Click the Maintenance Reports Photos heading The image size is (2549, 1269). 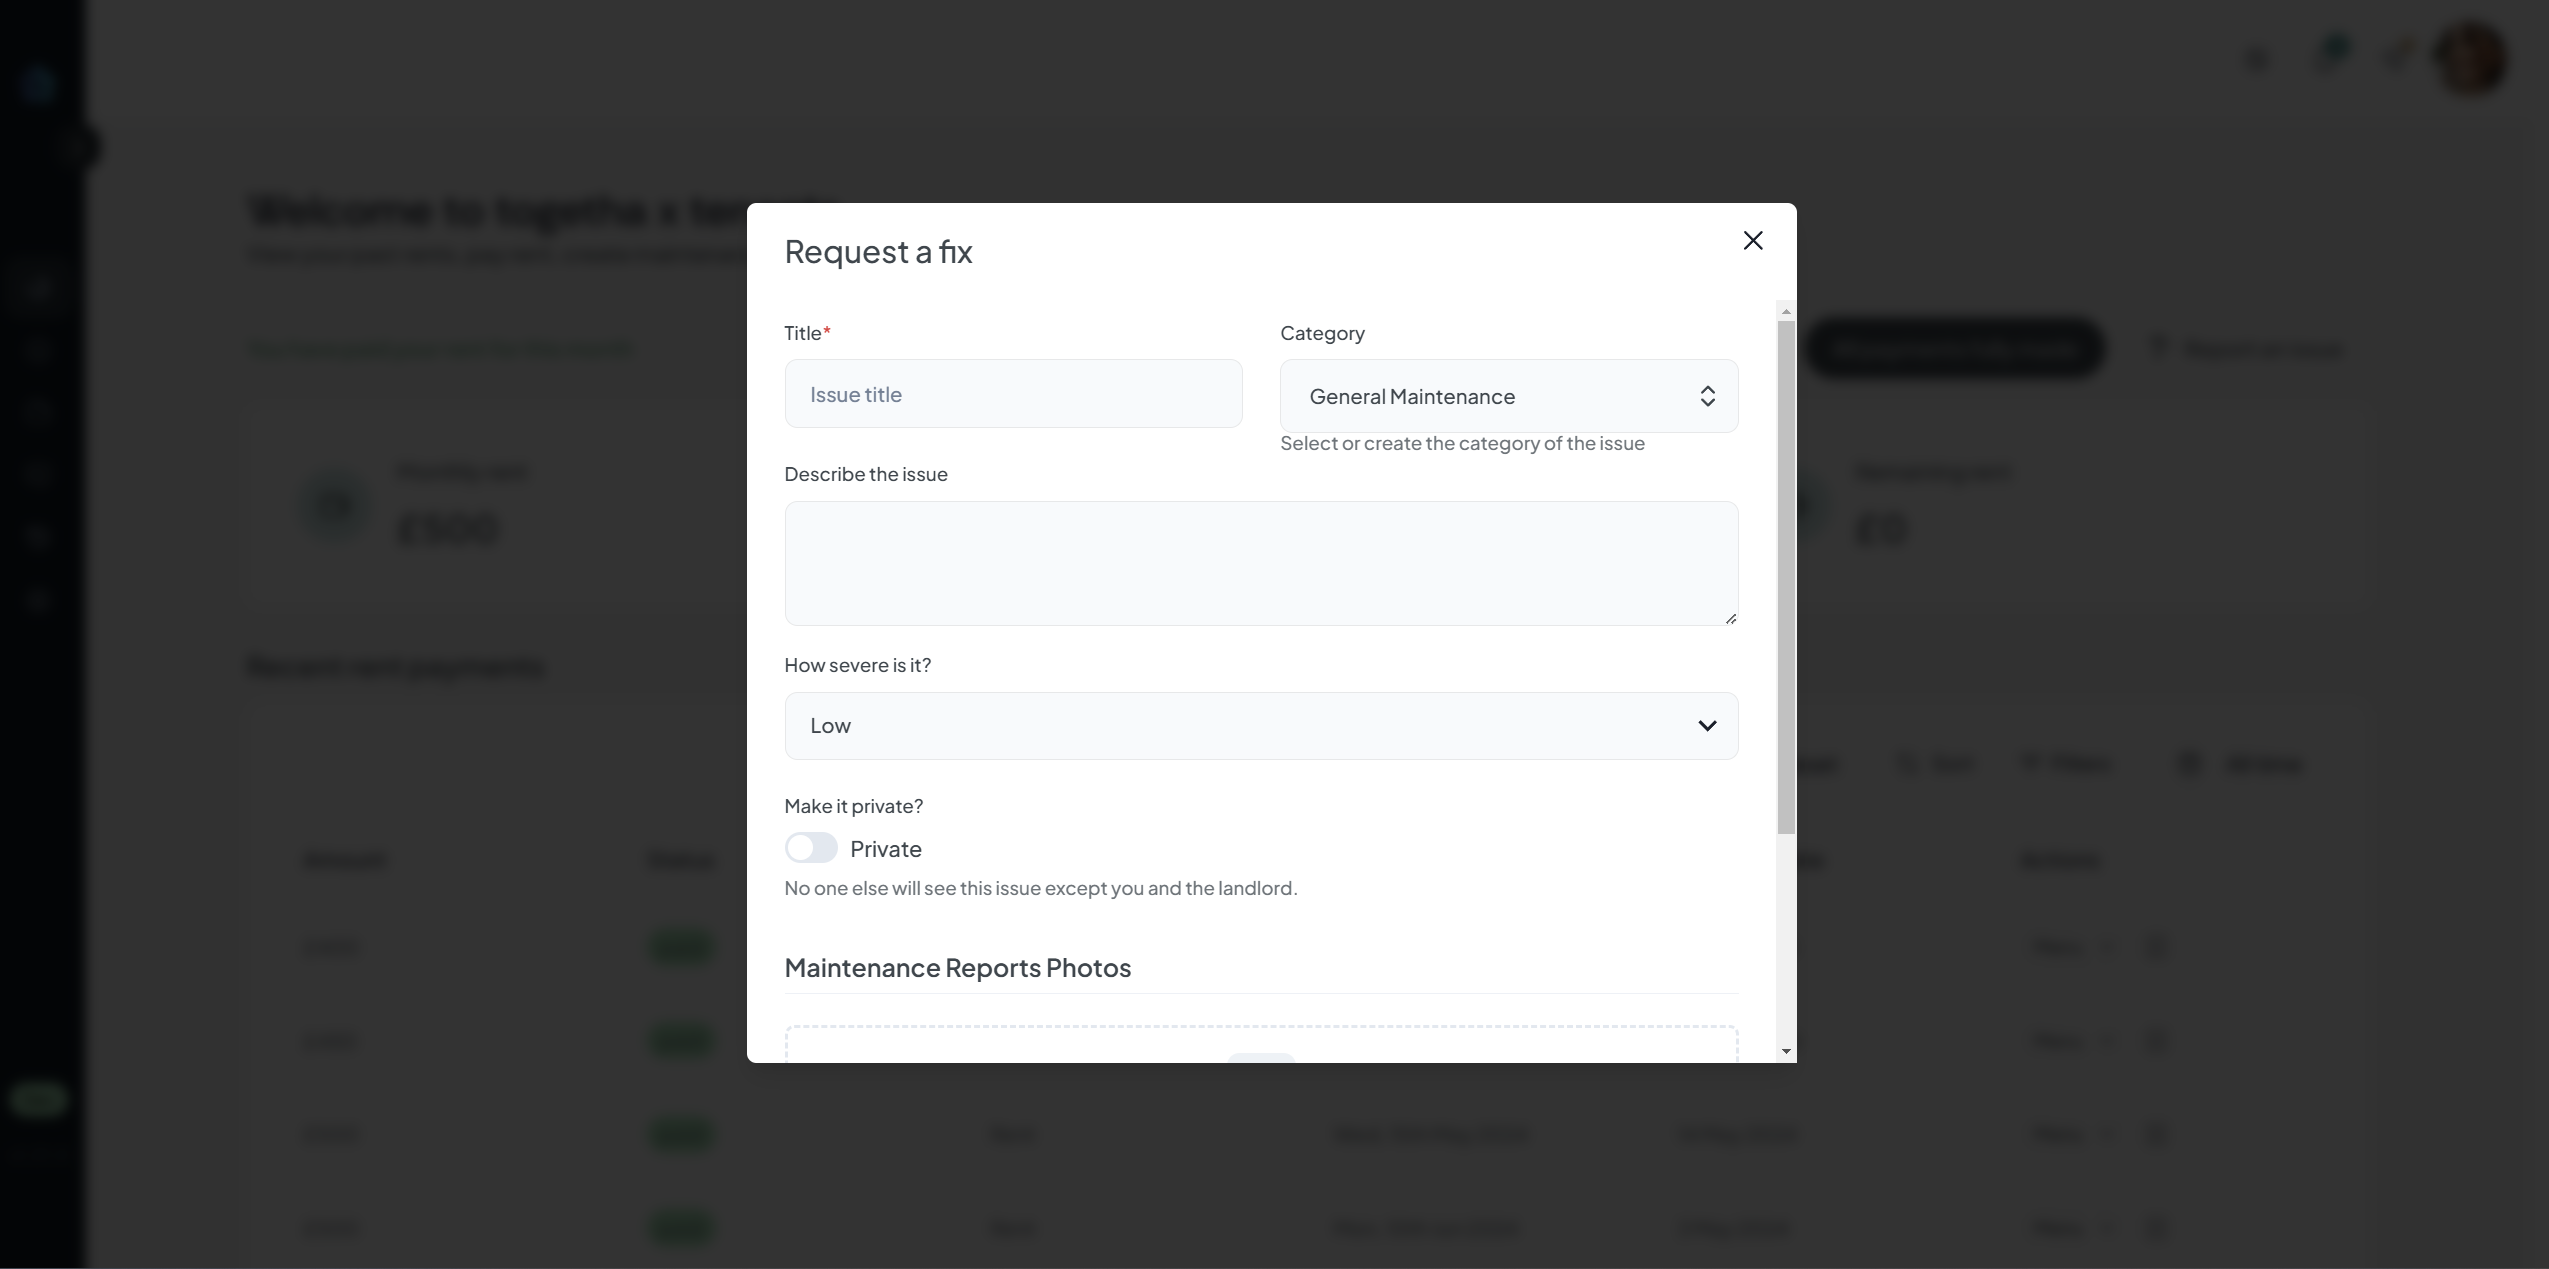click(957, 968)
